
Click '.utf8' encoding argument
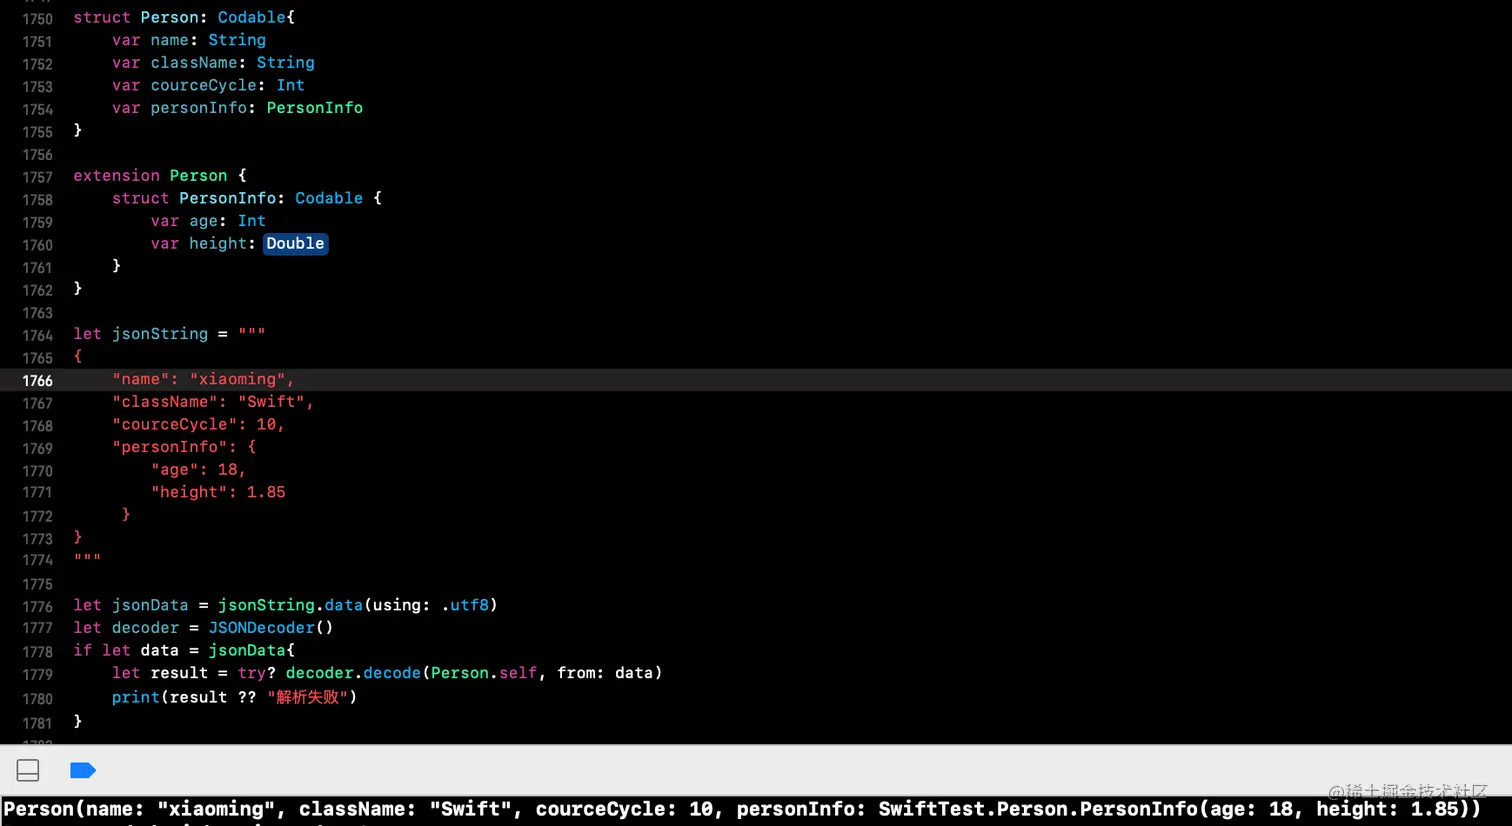click(x=465, y=605)
